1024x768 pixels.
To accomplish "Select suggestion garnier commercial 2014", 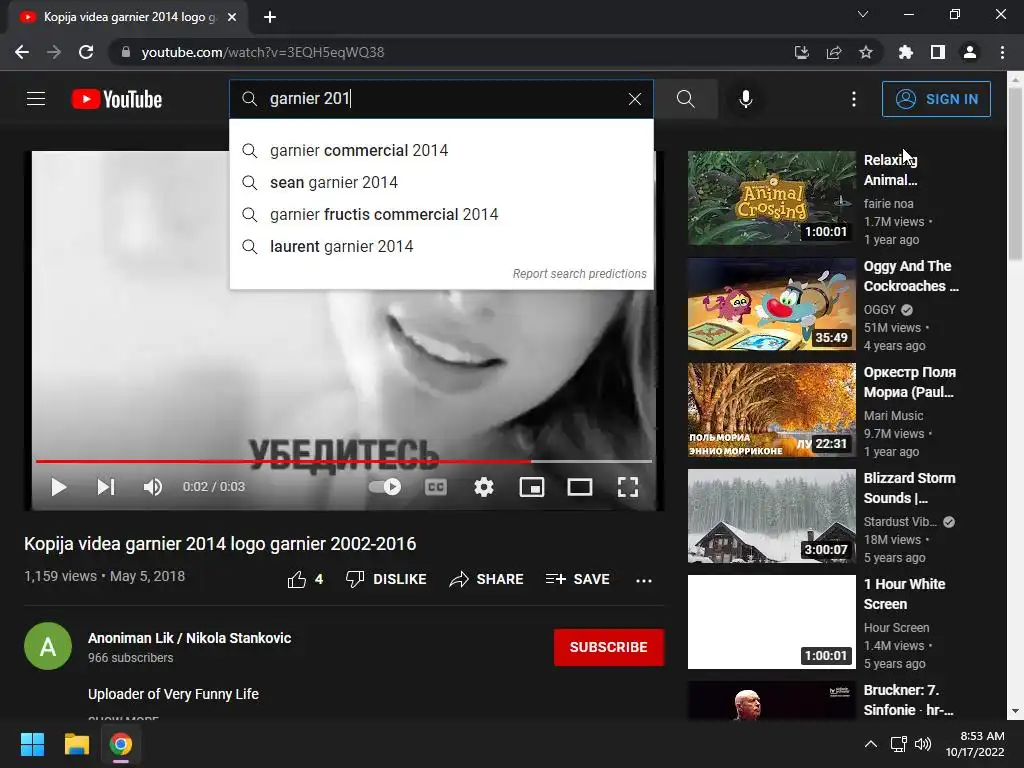I will click(x=441, y=150).
